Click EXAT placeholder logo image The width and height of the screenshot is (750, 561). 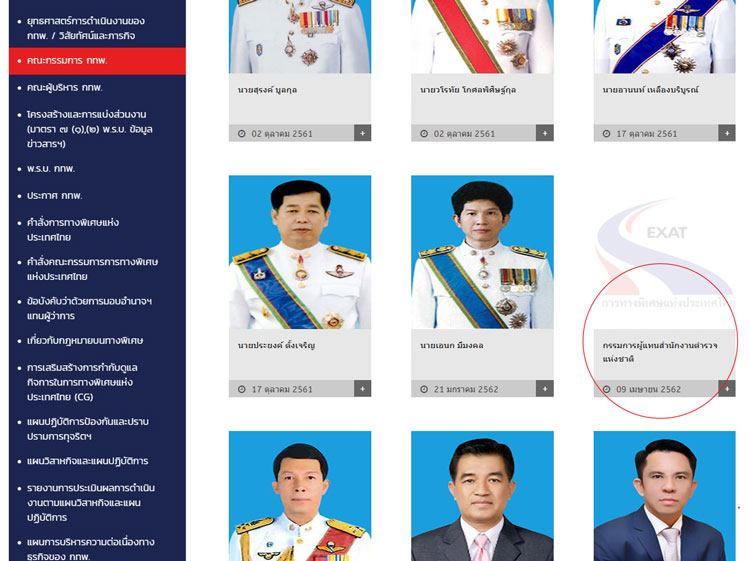(664, 252)
